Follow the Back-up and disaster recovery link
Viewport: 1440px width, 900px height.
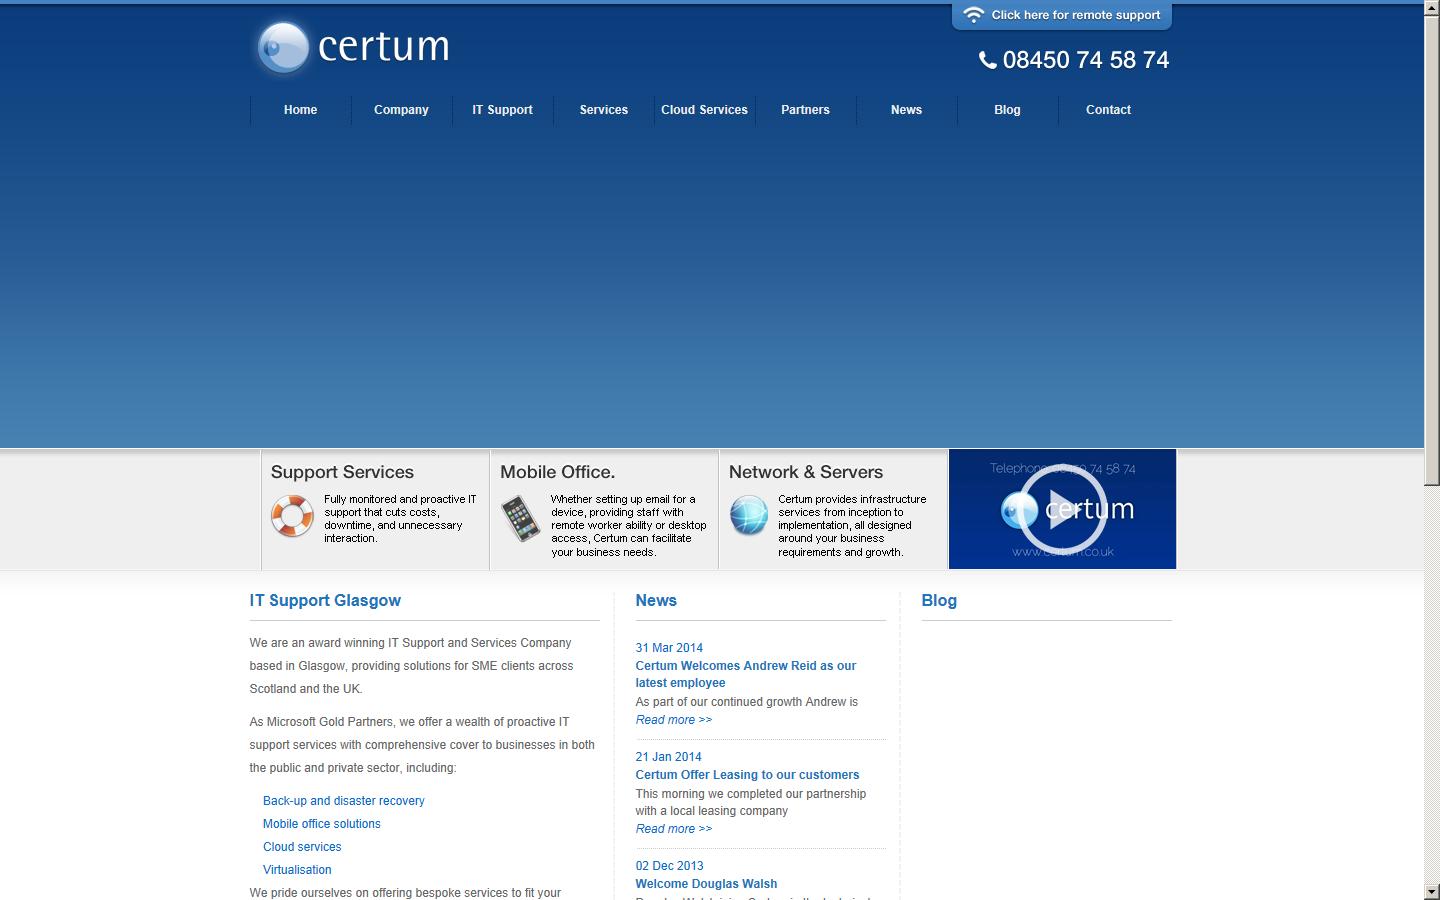(x=343, y=801)
